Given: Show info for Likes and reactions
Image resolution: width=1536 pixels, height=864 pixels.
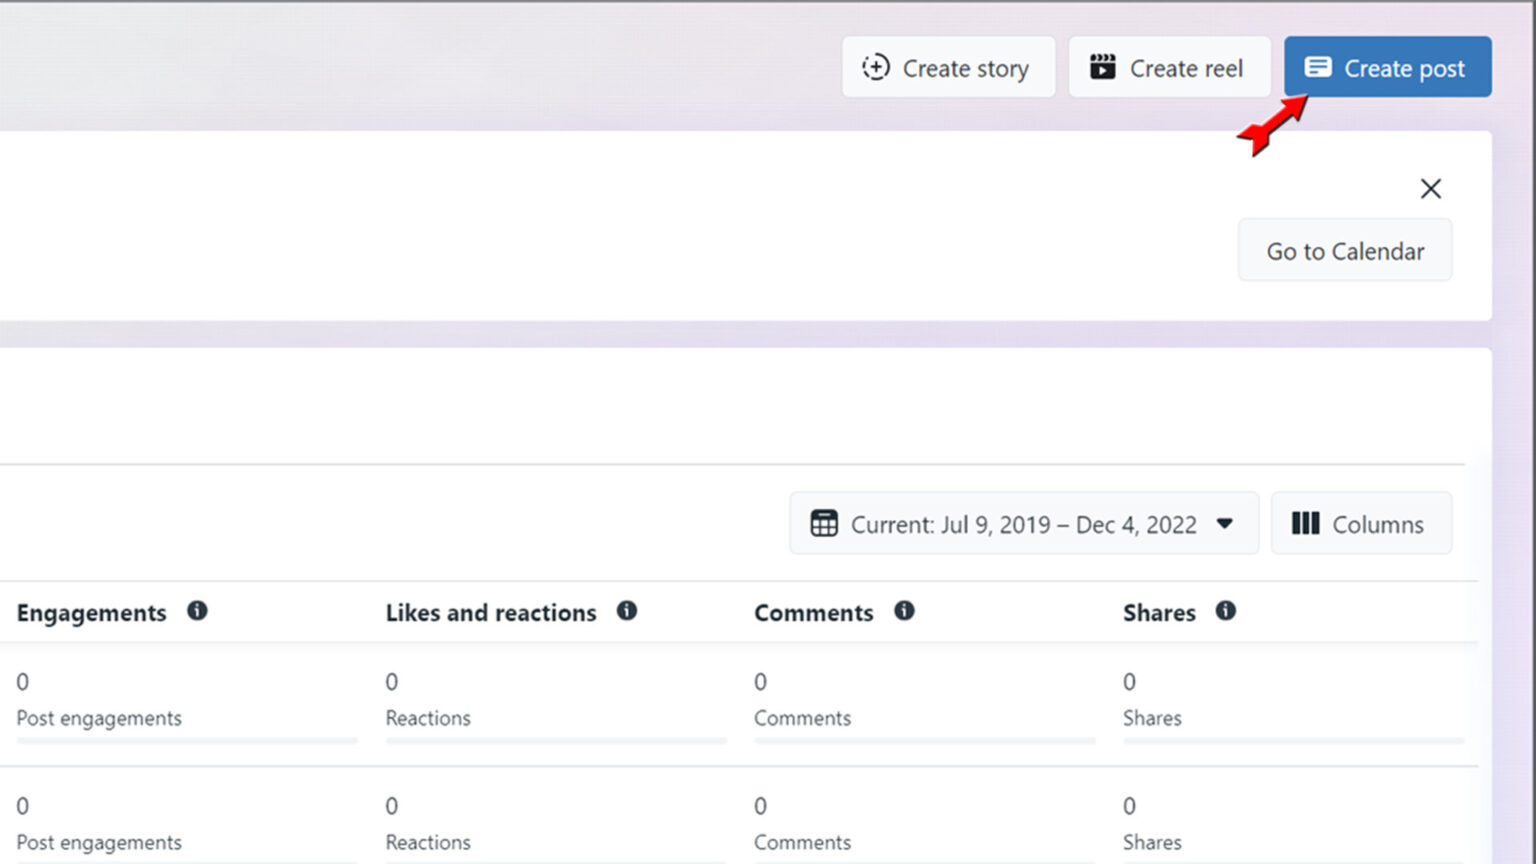Looking at the screenshot, I should pyautogui.click(x=626, y=611).
